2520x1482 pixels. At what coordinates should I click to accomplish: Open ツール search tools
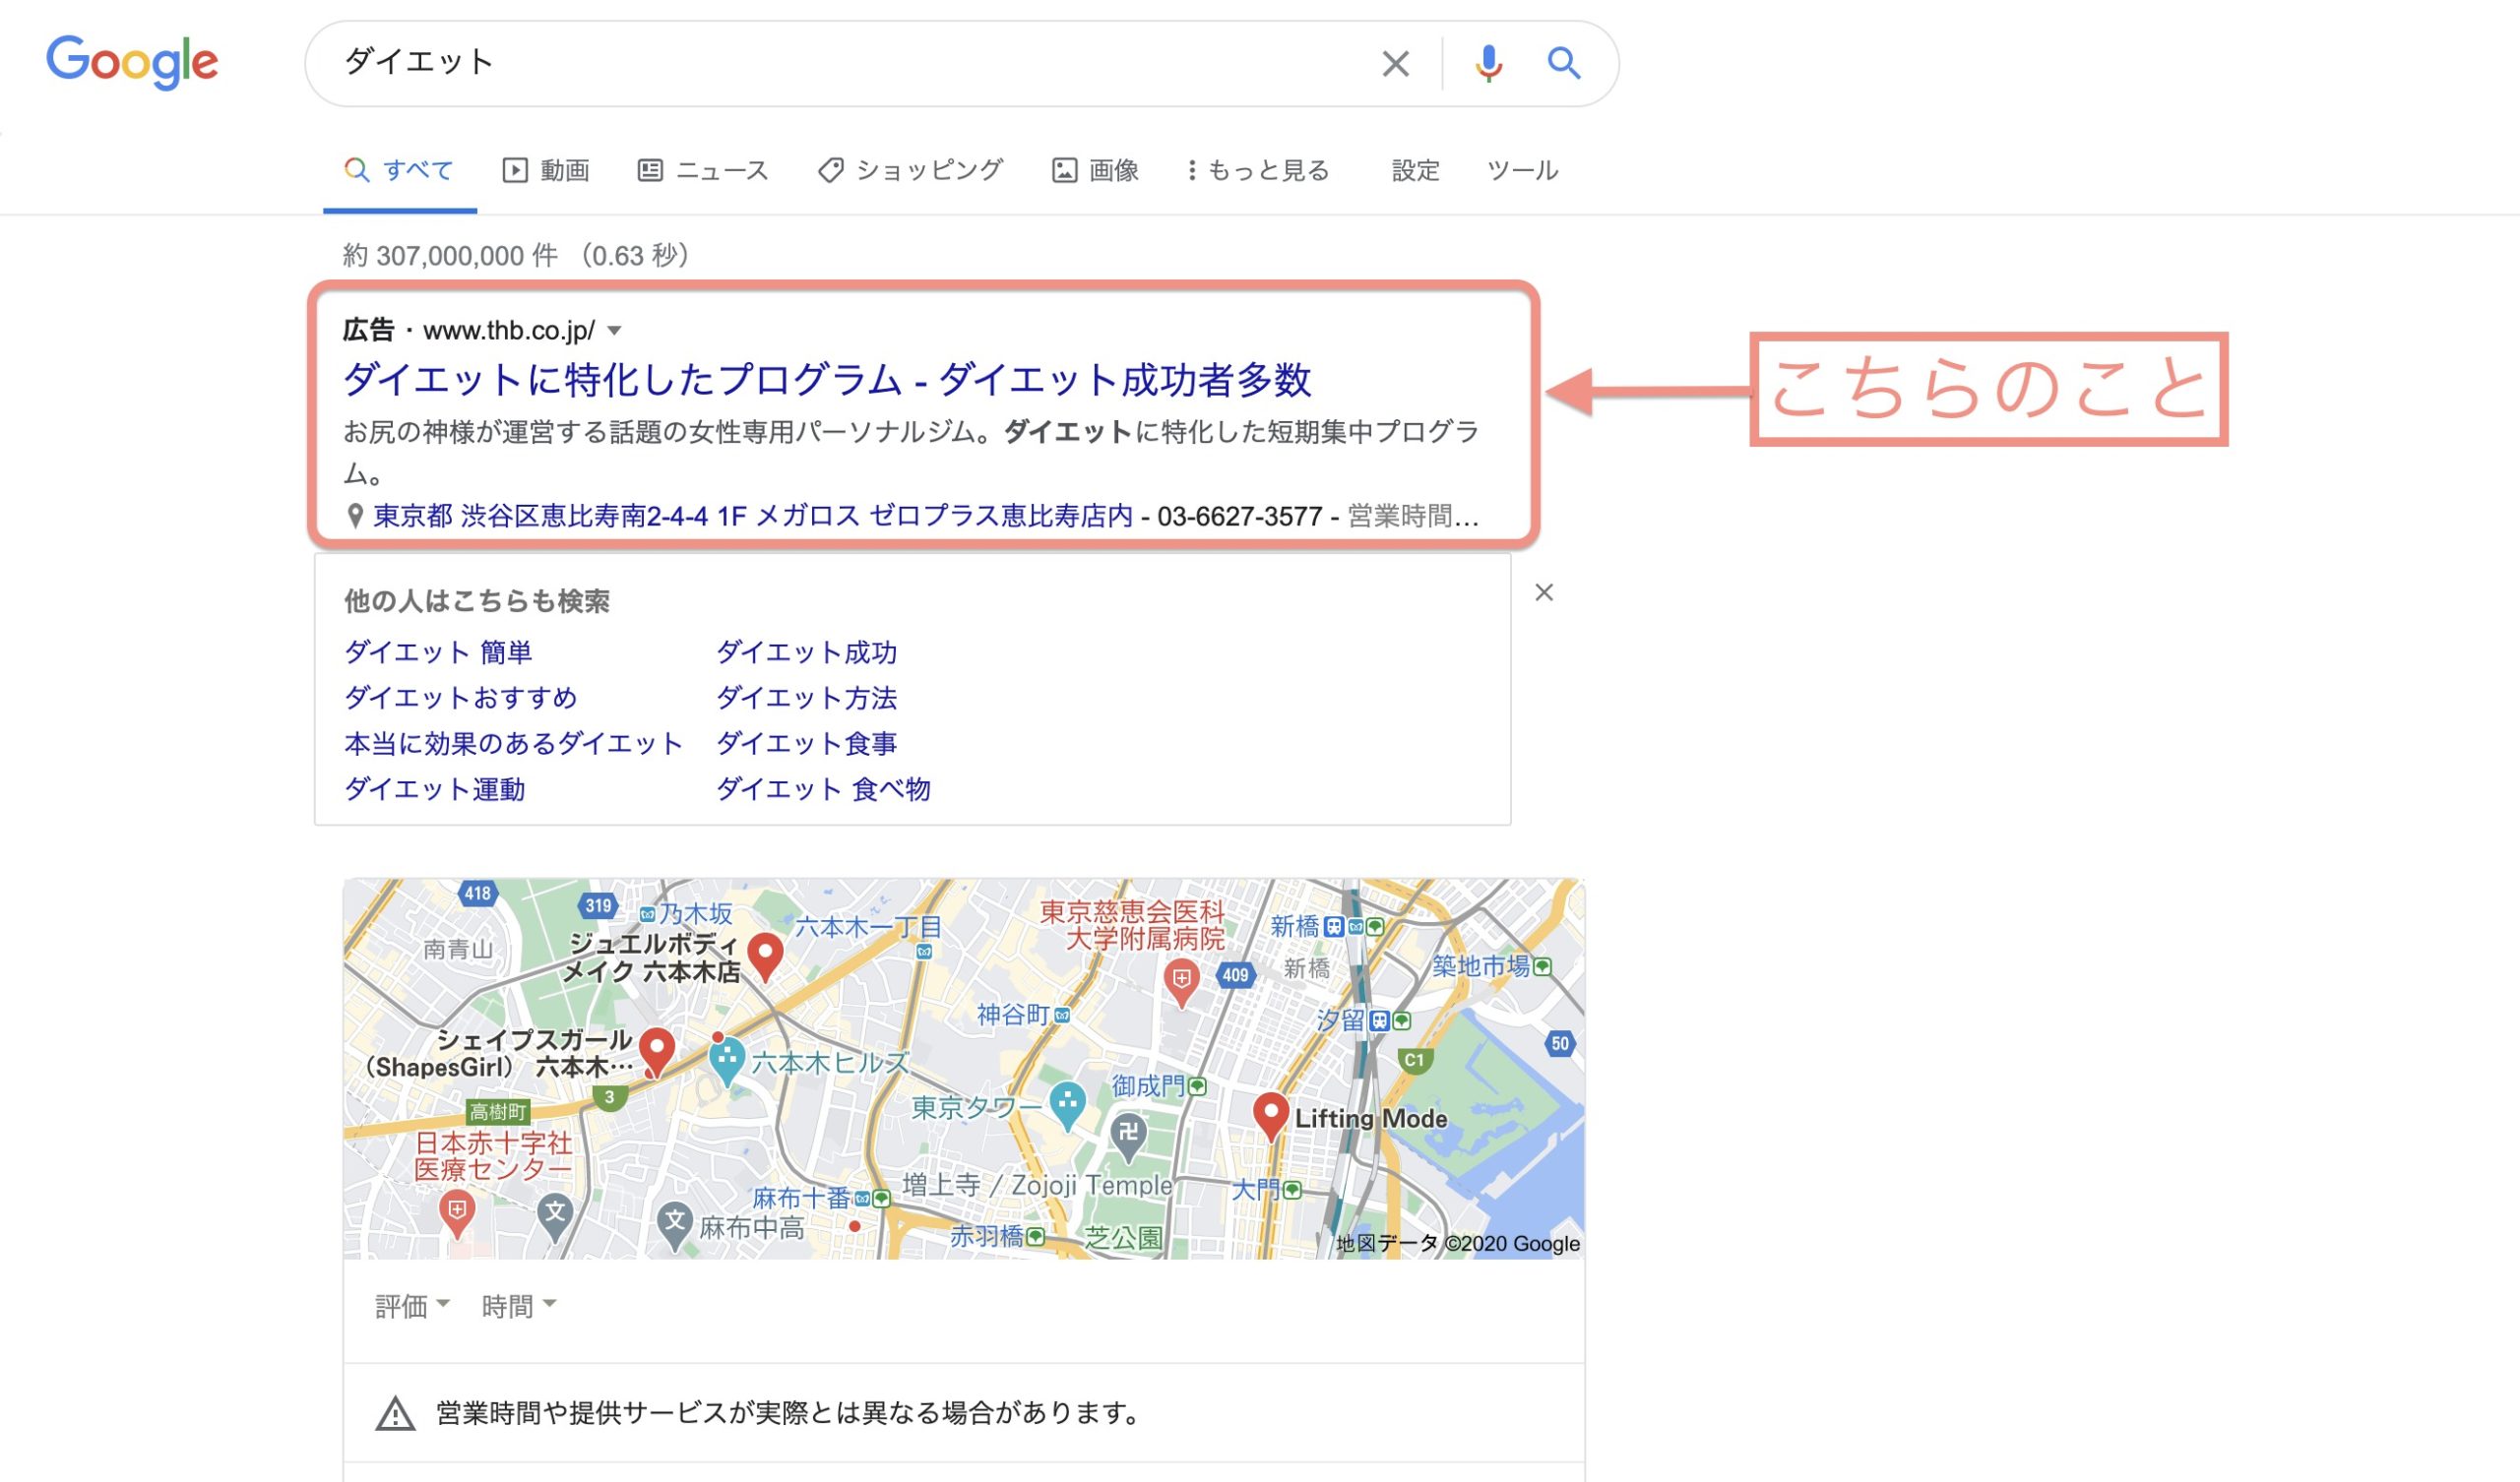tap(1521, 170)
